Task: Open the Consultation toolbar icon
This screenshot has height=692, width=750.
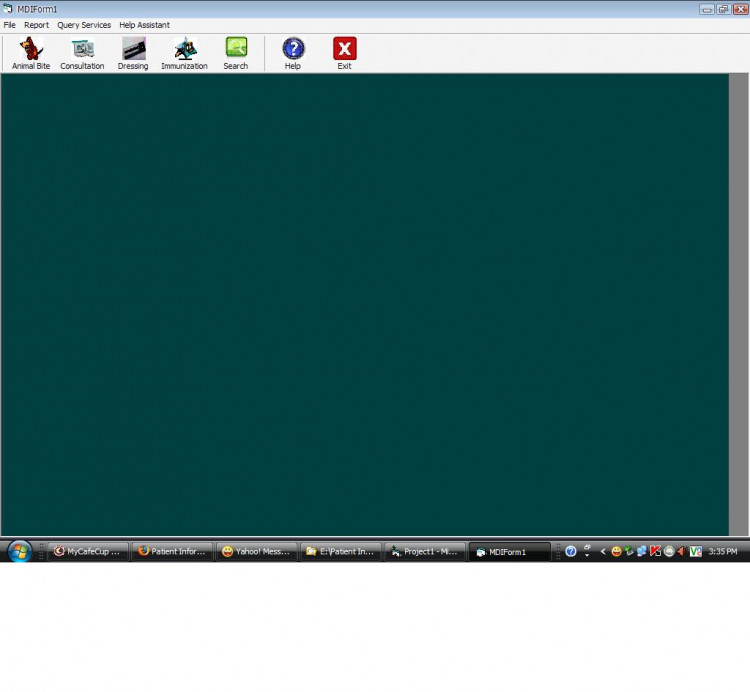Action: (82, 54)
